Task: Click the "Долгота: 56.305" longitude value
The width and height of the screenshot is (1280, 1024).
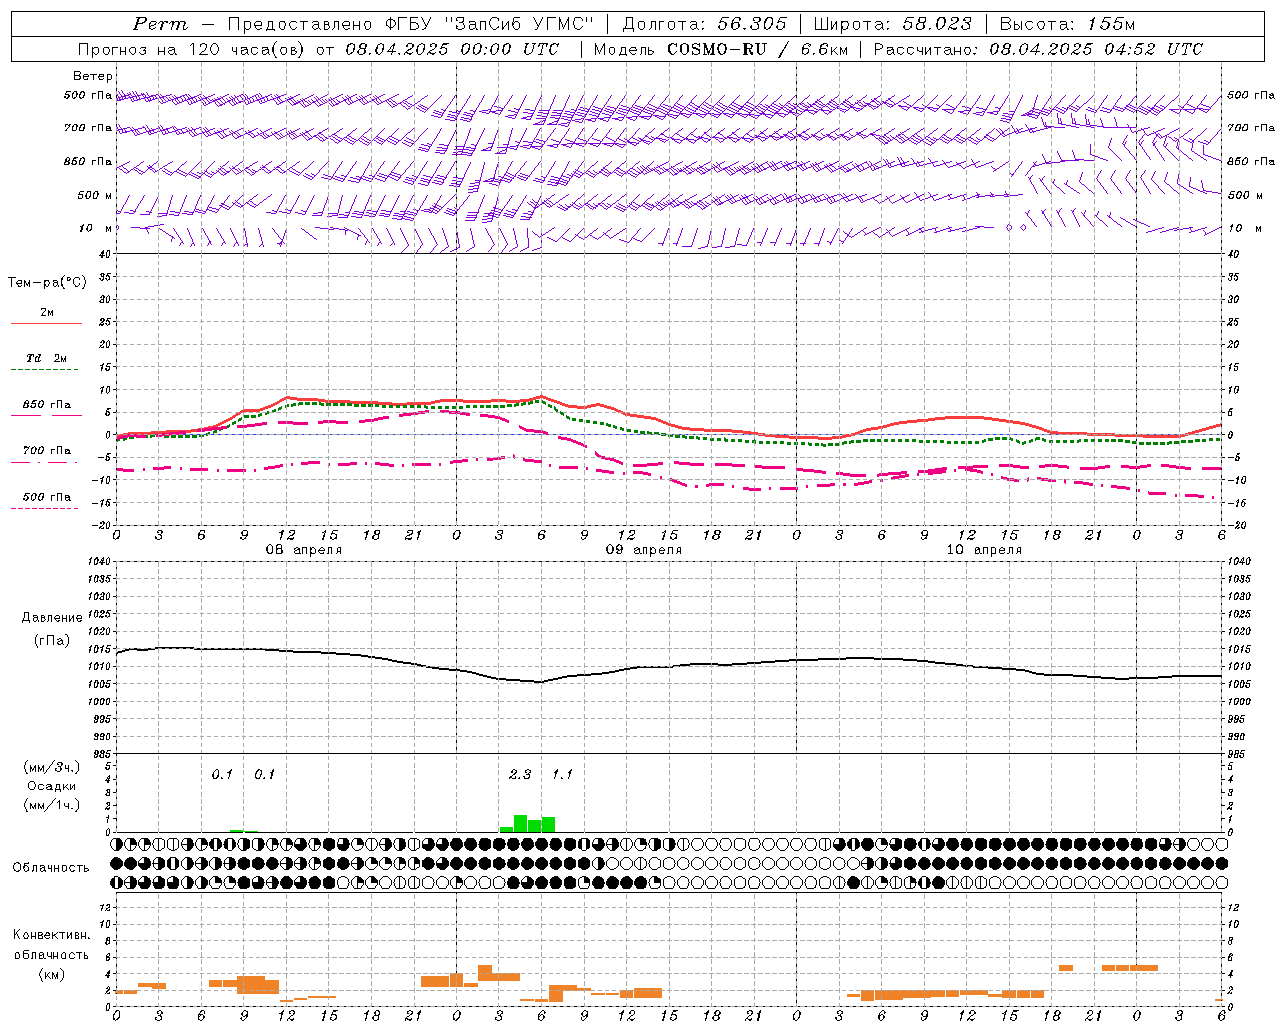Action: pyautogui.click(x=705, y=24)
